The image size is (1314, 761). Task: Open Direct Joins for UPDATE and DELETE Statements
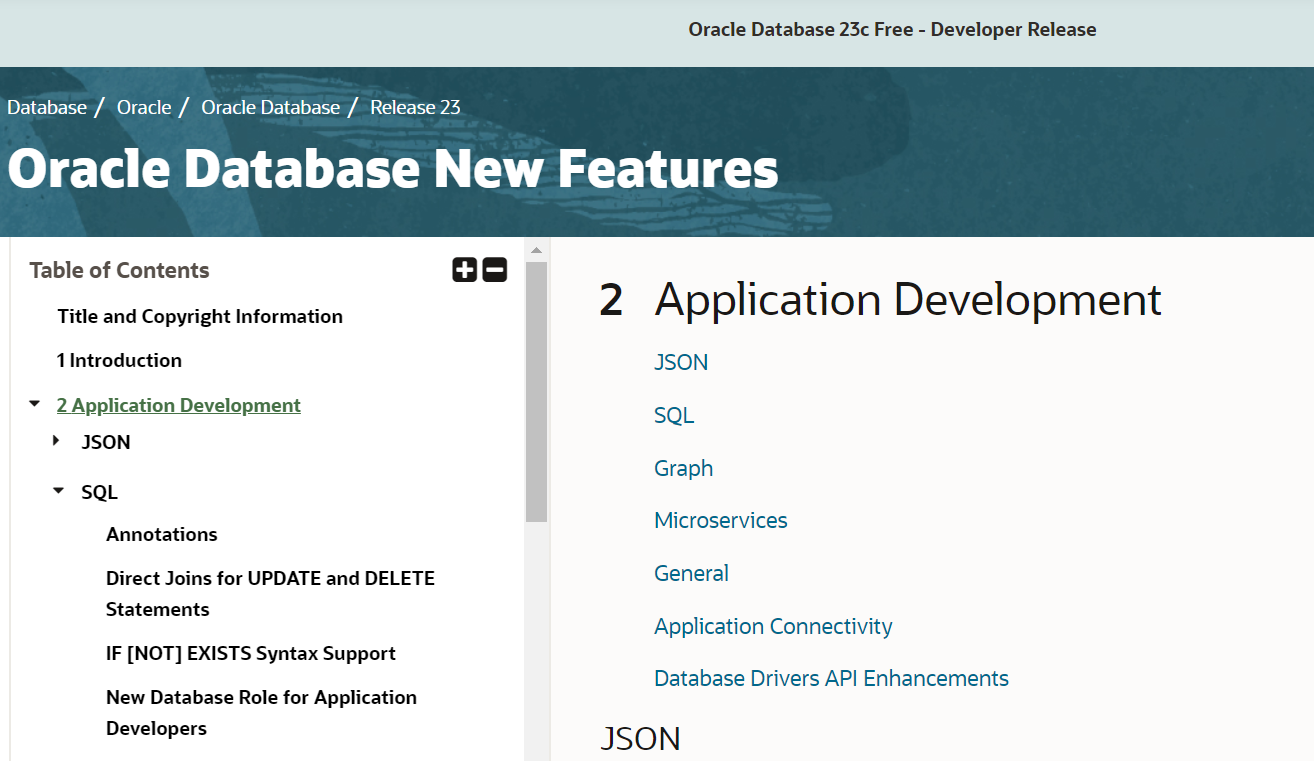270,594
